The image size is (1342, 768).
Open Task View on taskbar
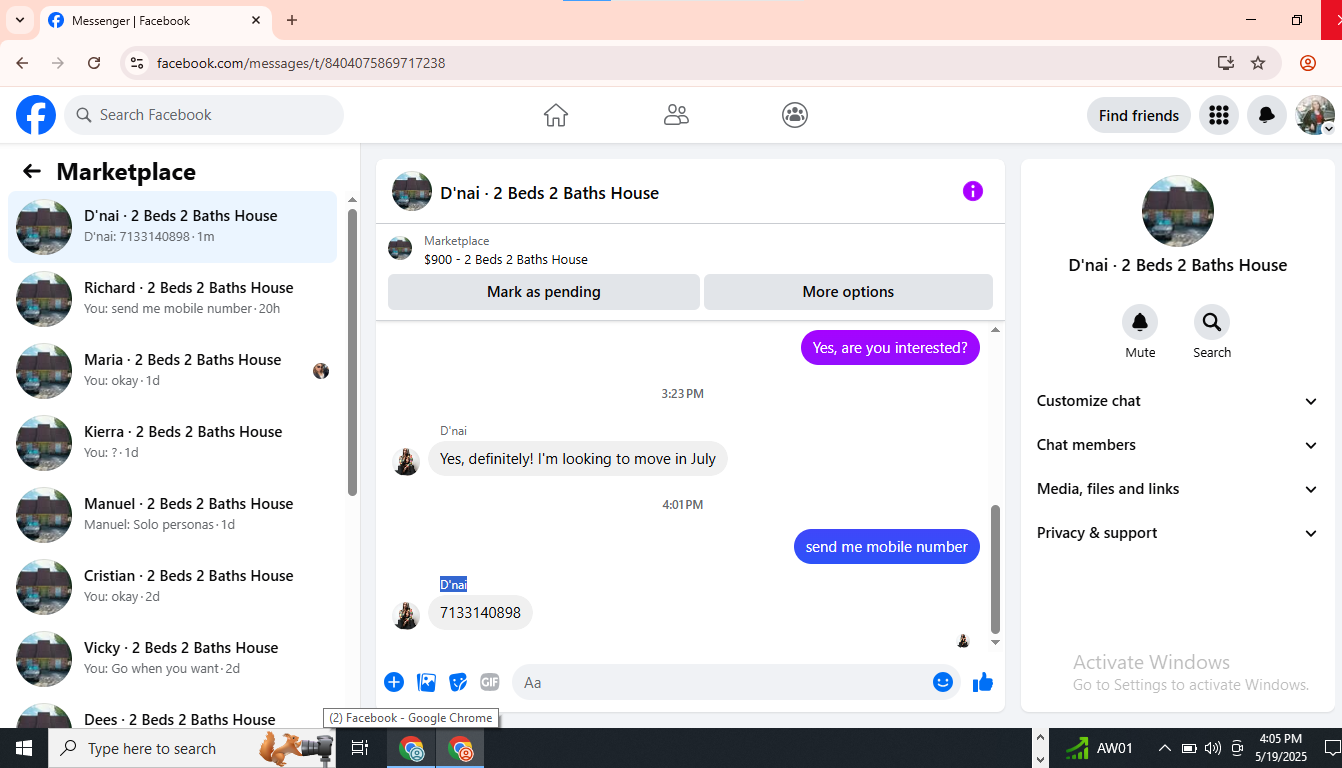click(x=360, y=748)
